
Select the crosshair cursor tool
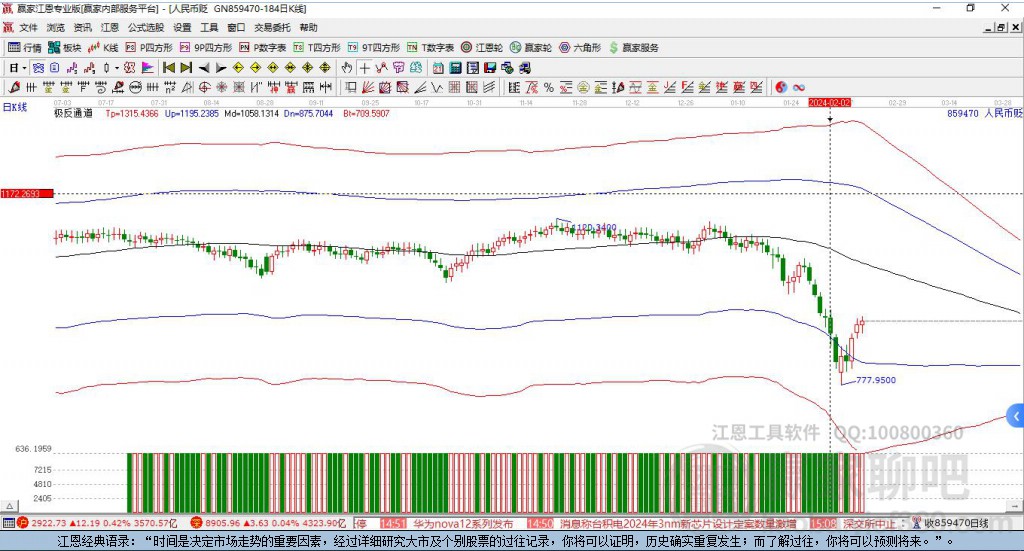coord(365,68)
